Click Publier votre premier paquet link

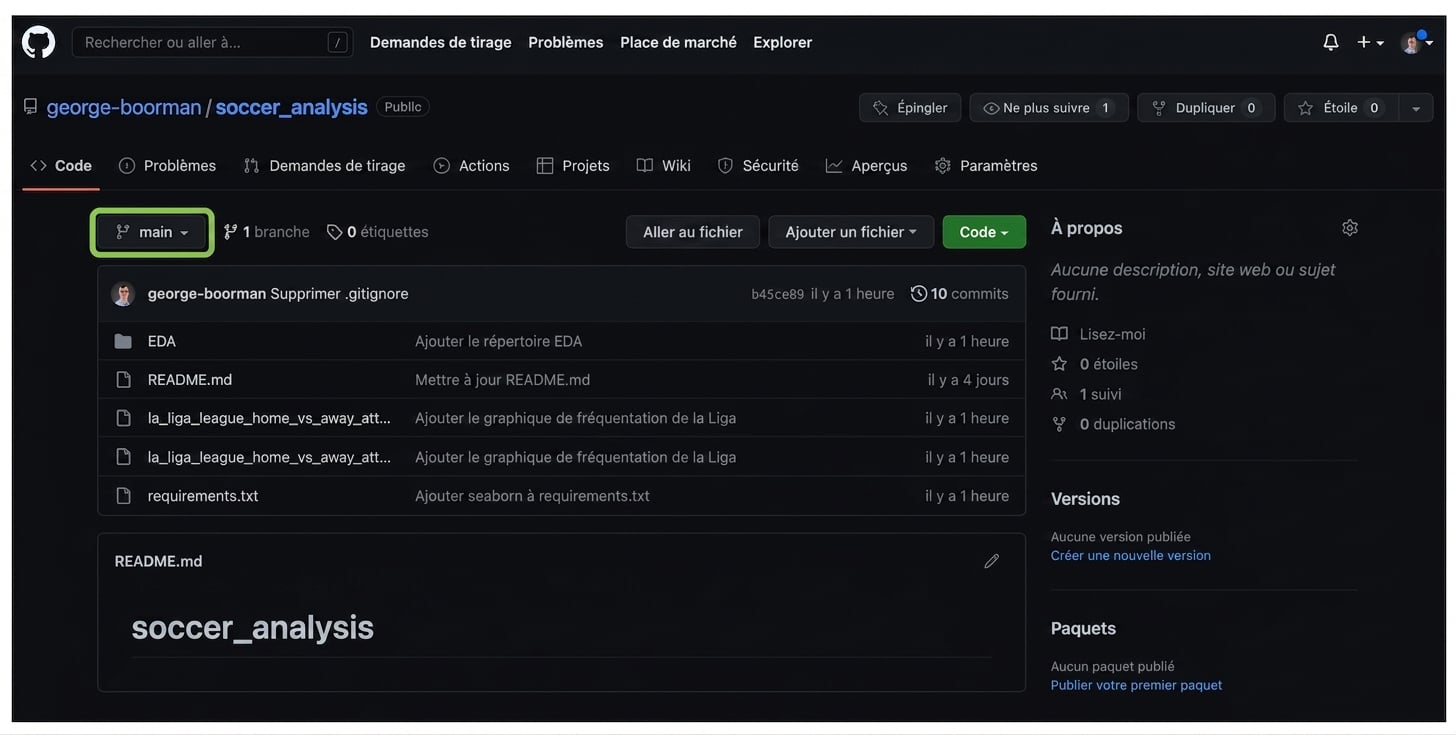pyautogui.click(x=1137, y=686)
